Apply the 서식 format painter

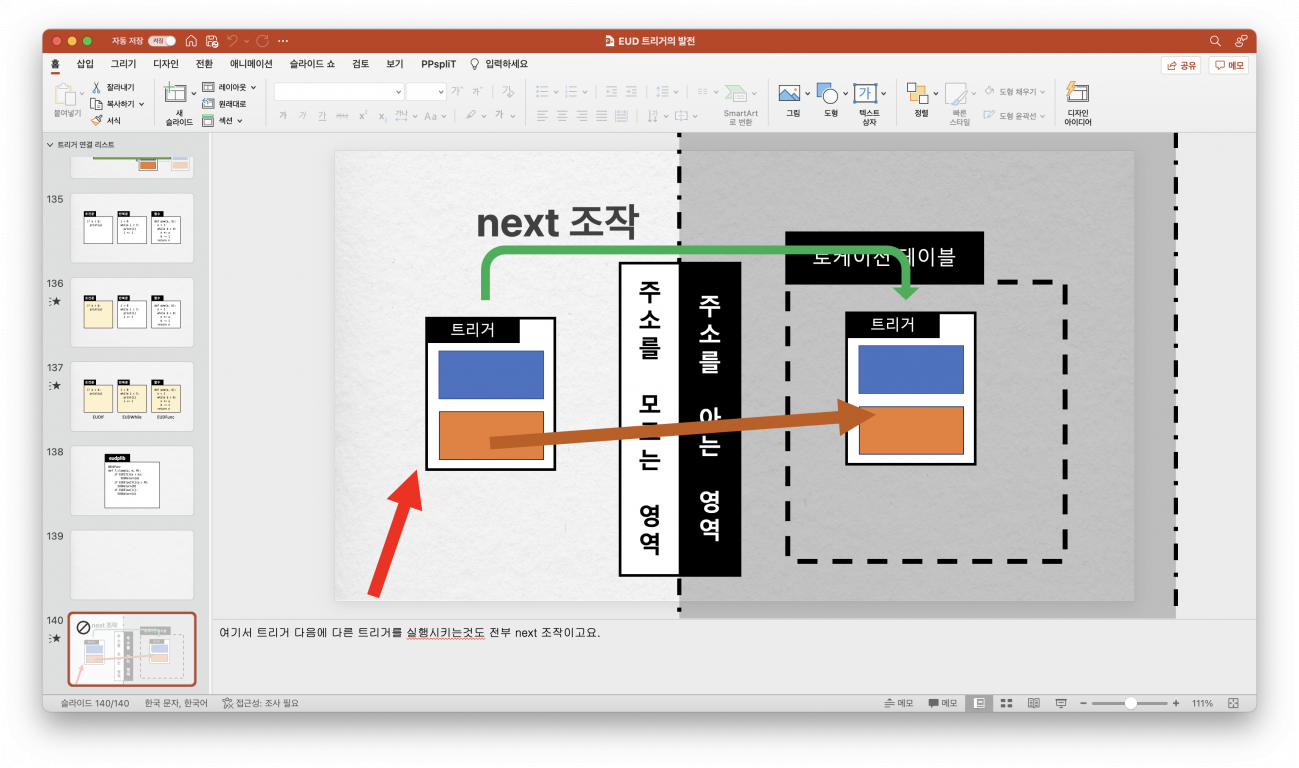tap(106, 120)
